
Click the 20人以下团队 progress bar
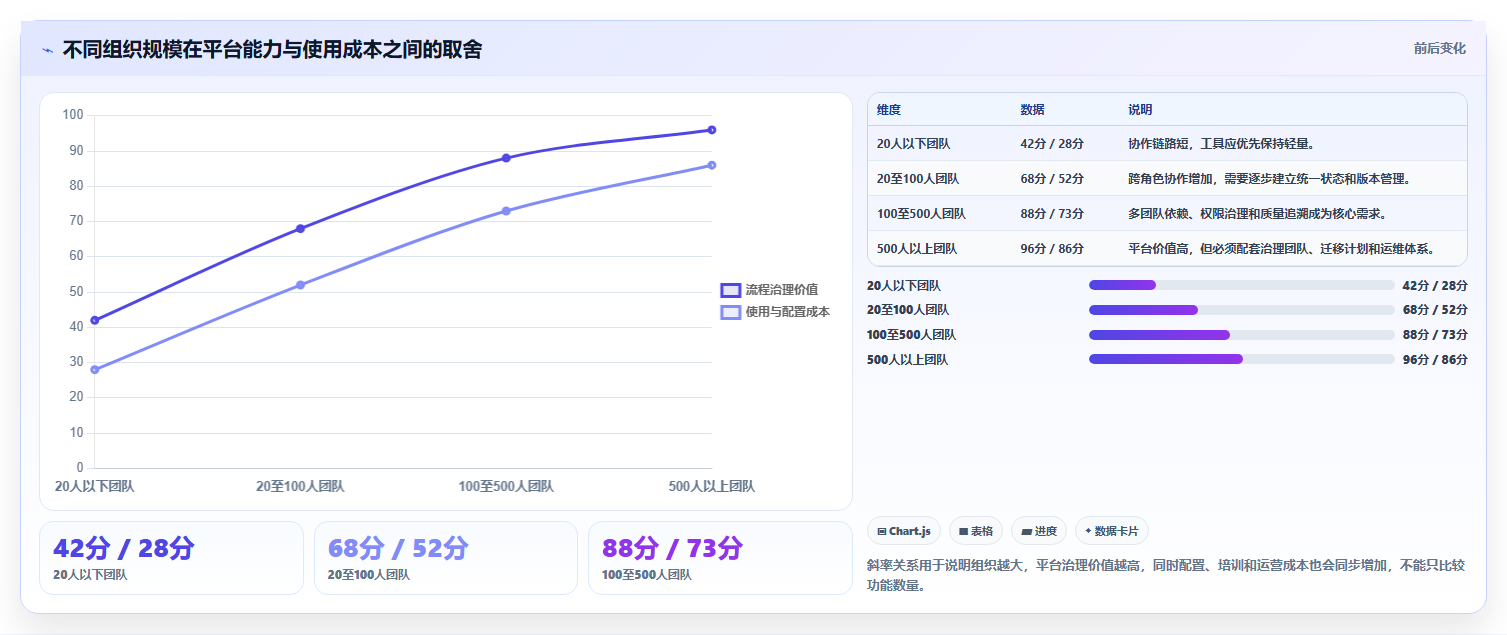point(1241,285)
